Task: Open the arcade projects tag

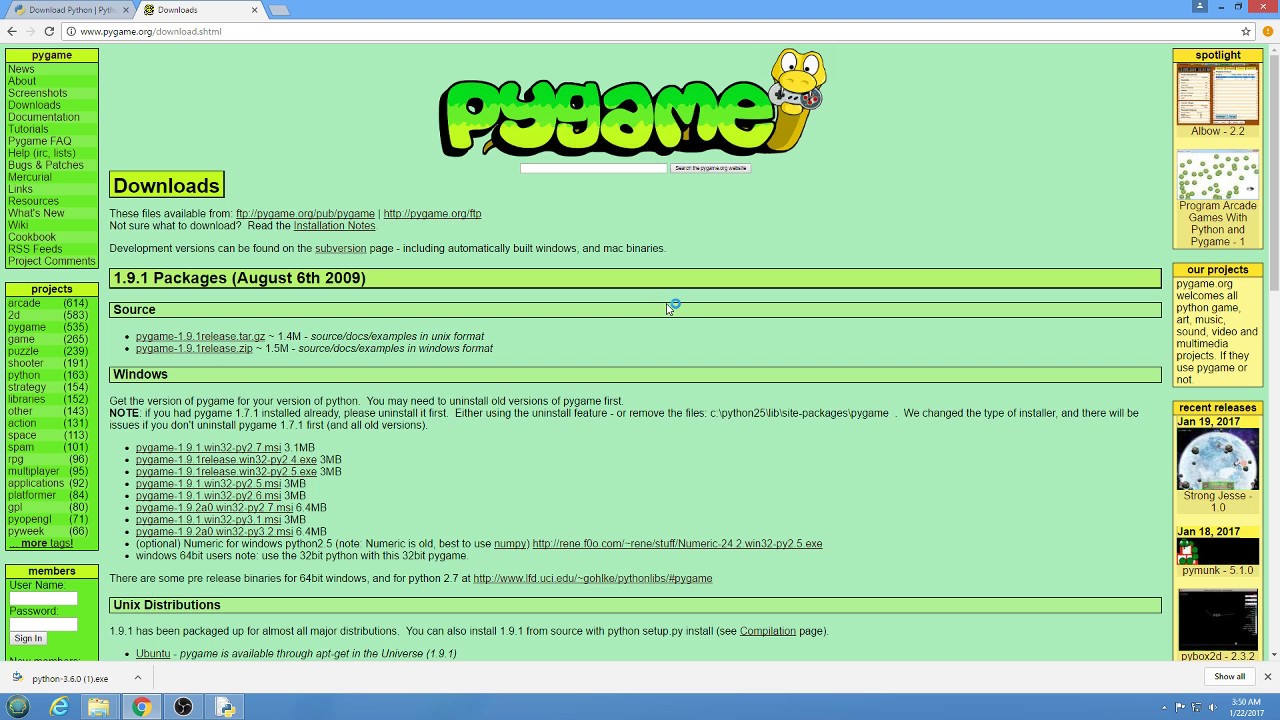Action: (x=24, y=303)
